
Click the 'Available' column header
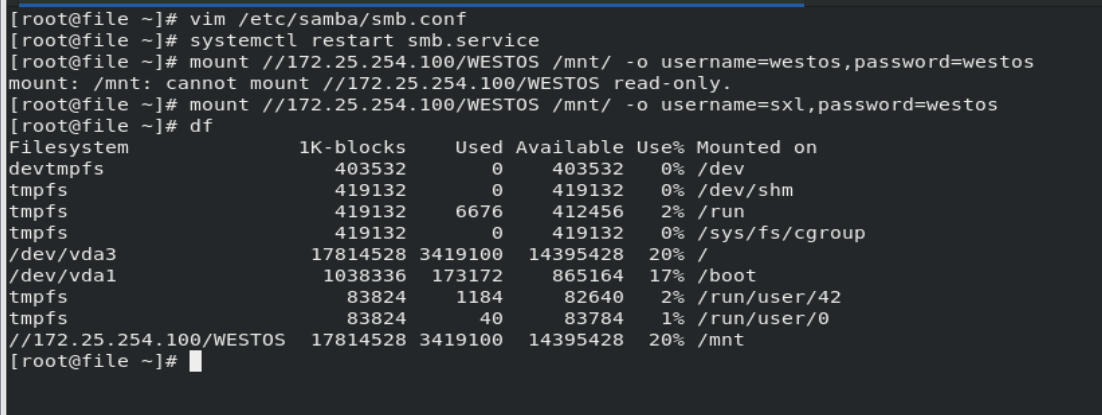coord(569,148)
